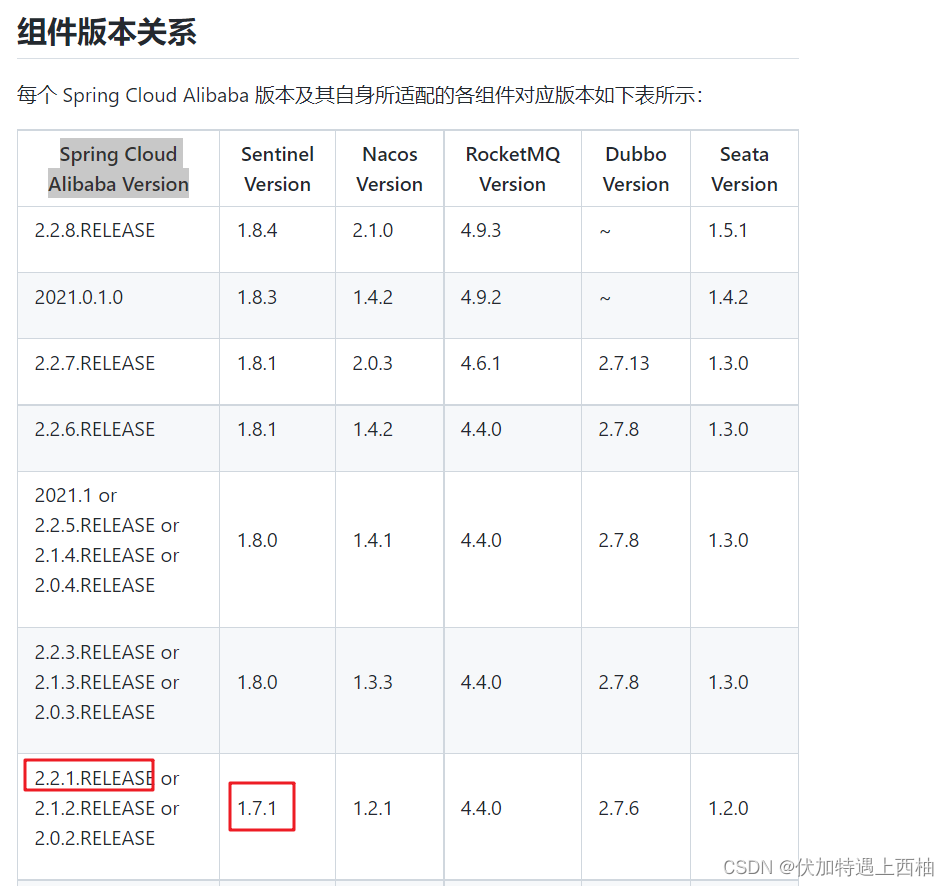Click Sentinel 1.8.1 in the 2.2.6.RELEASE row

[257, 430]
